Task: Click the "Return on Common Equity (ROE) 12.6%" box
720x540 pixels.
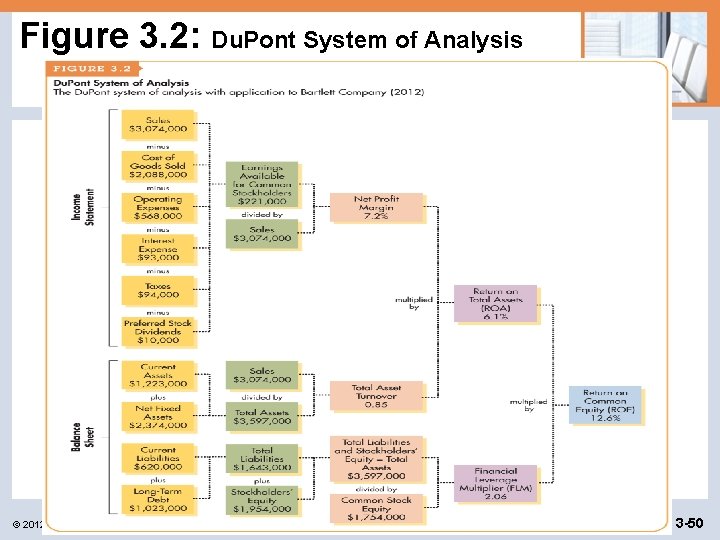Action: click(605, 405)
